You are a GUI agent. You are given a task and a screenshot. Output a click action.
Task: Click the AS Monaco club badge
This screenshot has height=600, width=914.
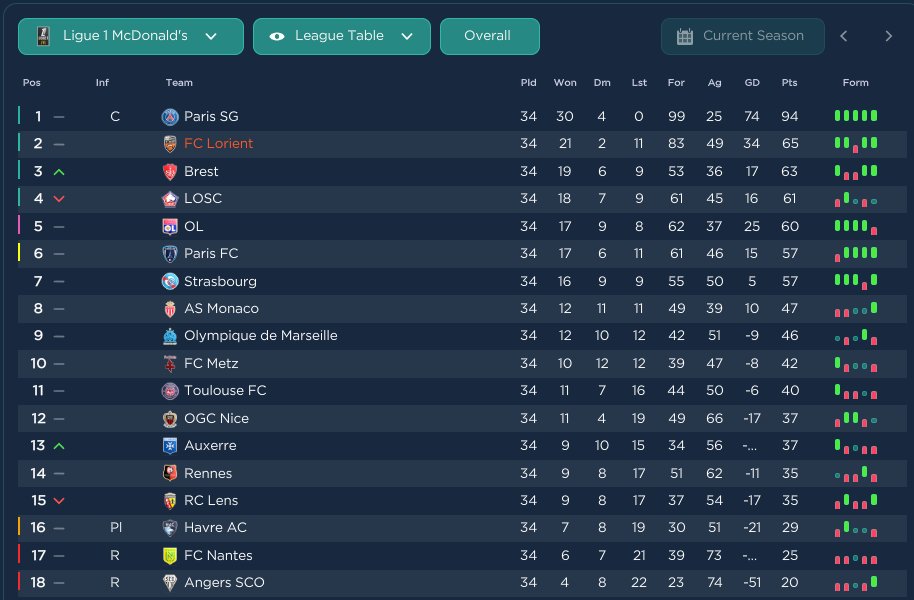[170, 309]
